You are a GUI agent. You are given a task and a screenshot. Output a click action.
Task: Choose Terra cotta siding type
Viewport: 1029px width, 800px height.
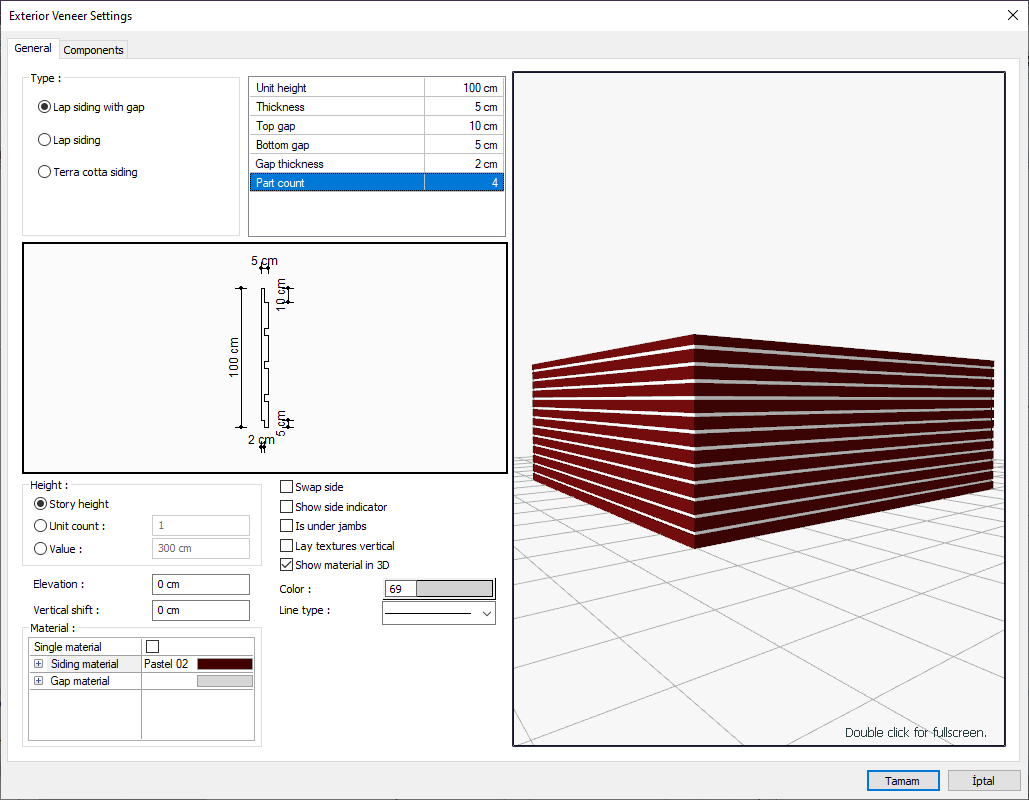(44, 172)
